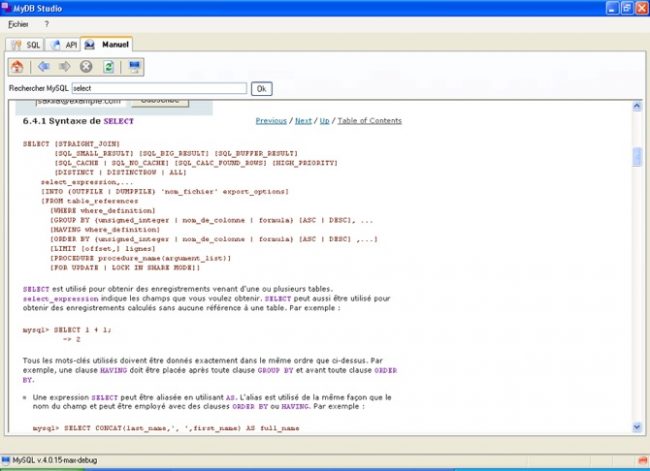Image resolution: width=650 pixels, height=471 pixels.
Task: Go to the manual home page icon
Action: pyautogui.click(x=17, y=67)
